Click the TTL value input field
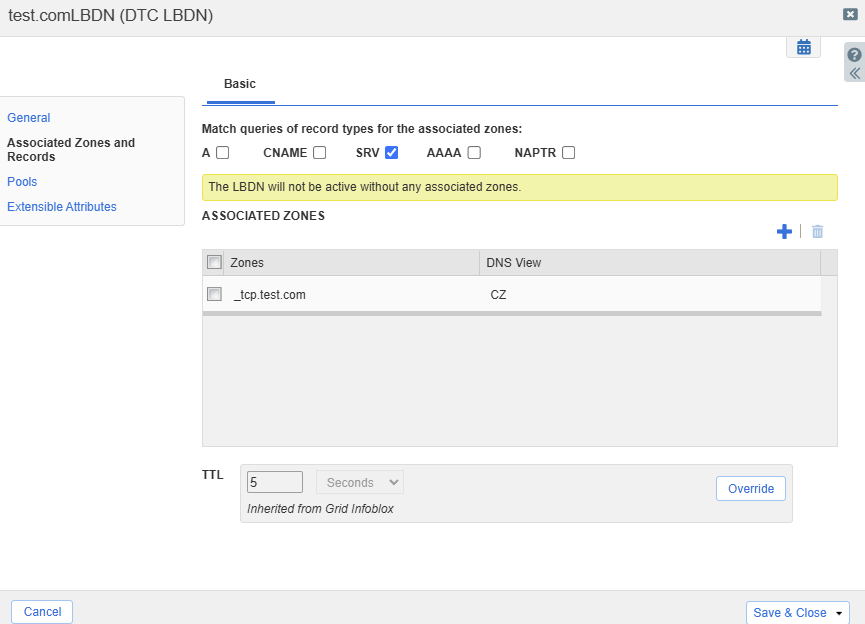Screen dimensions: 865x624 pos(275,482)
